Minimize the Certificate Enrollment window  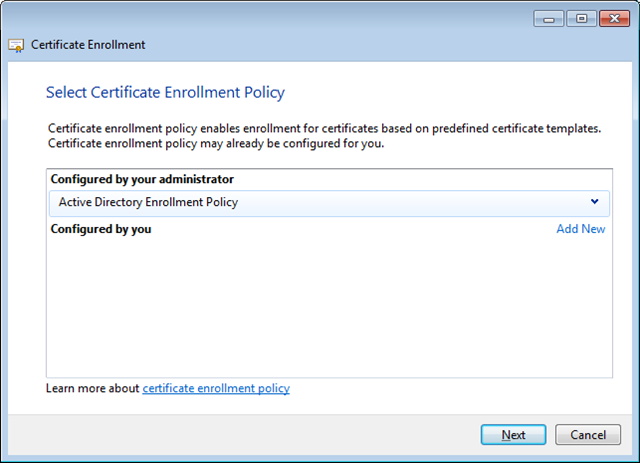548,18
